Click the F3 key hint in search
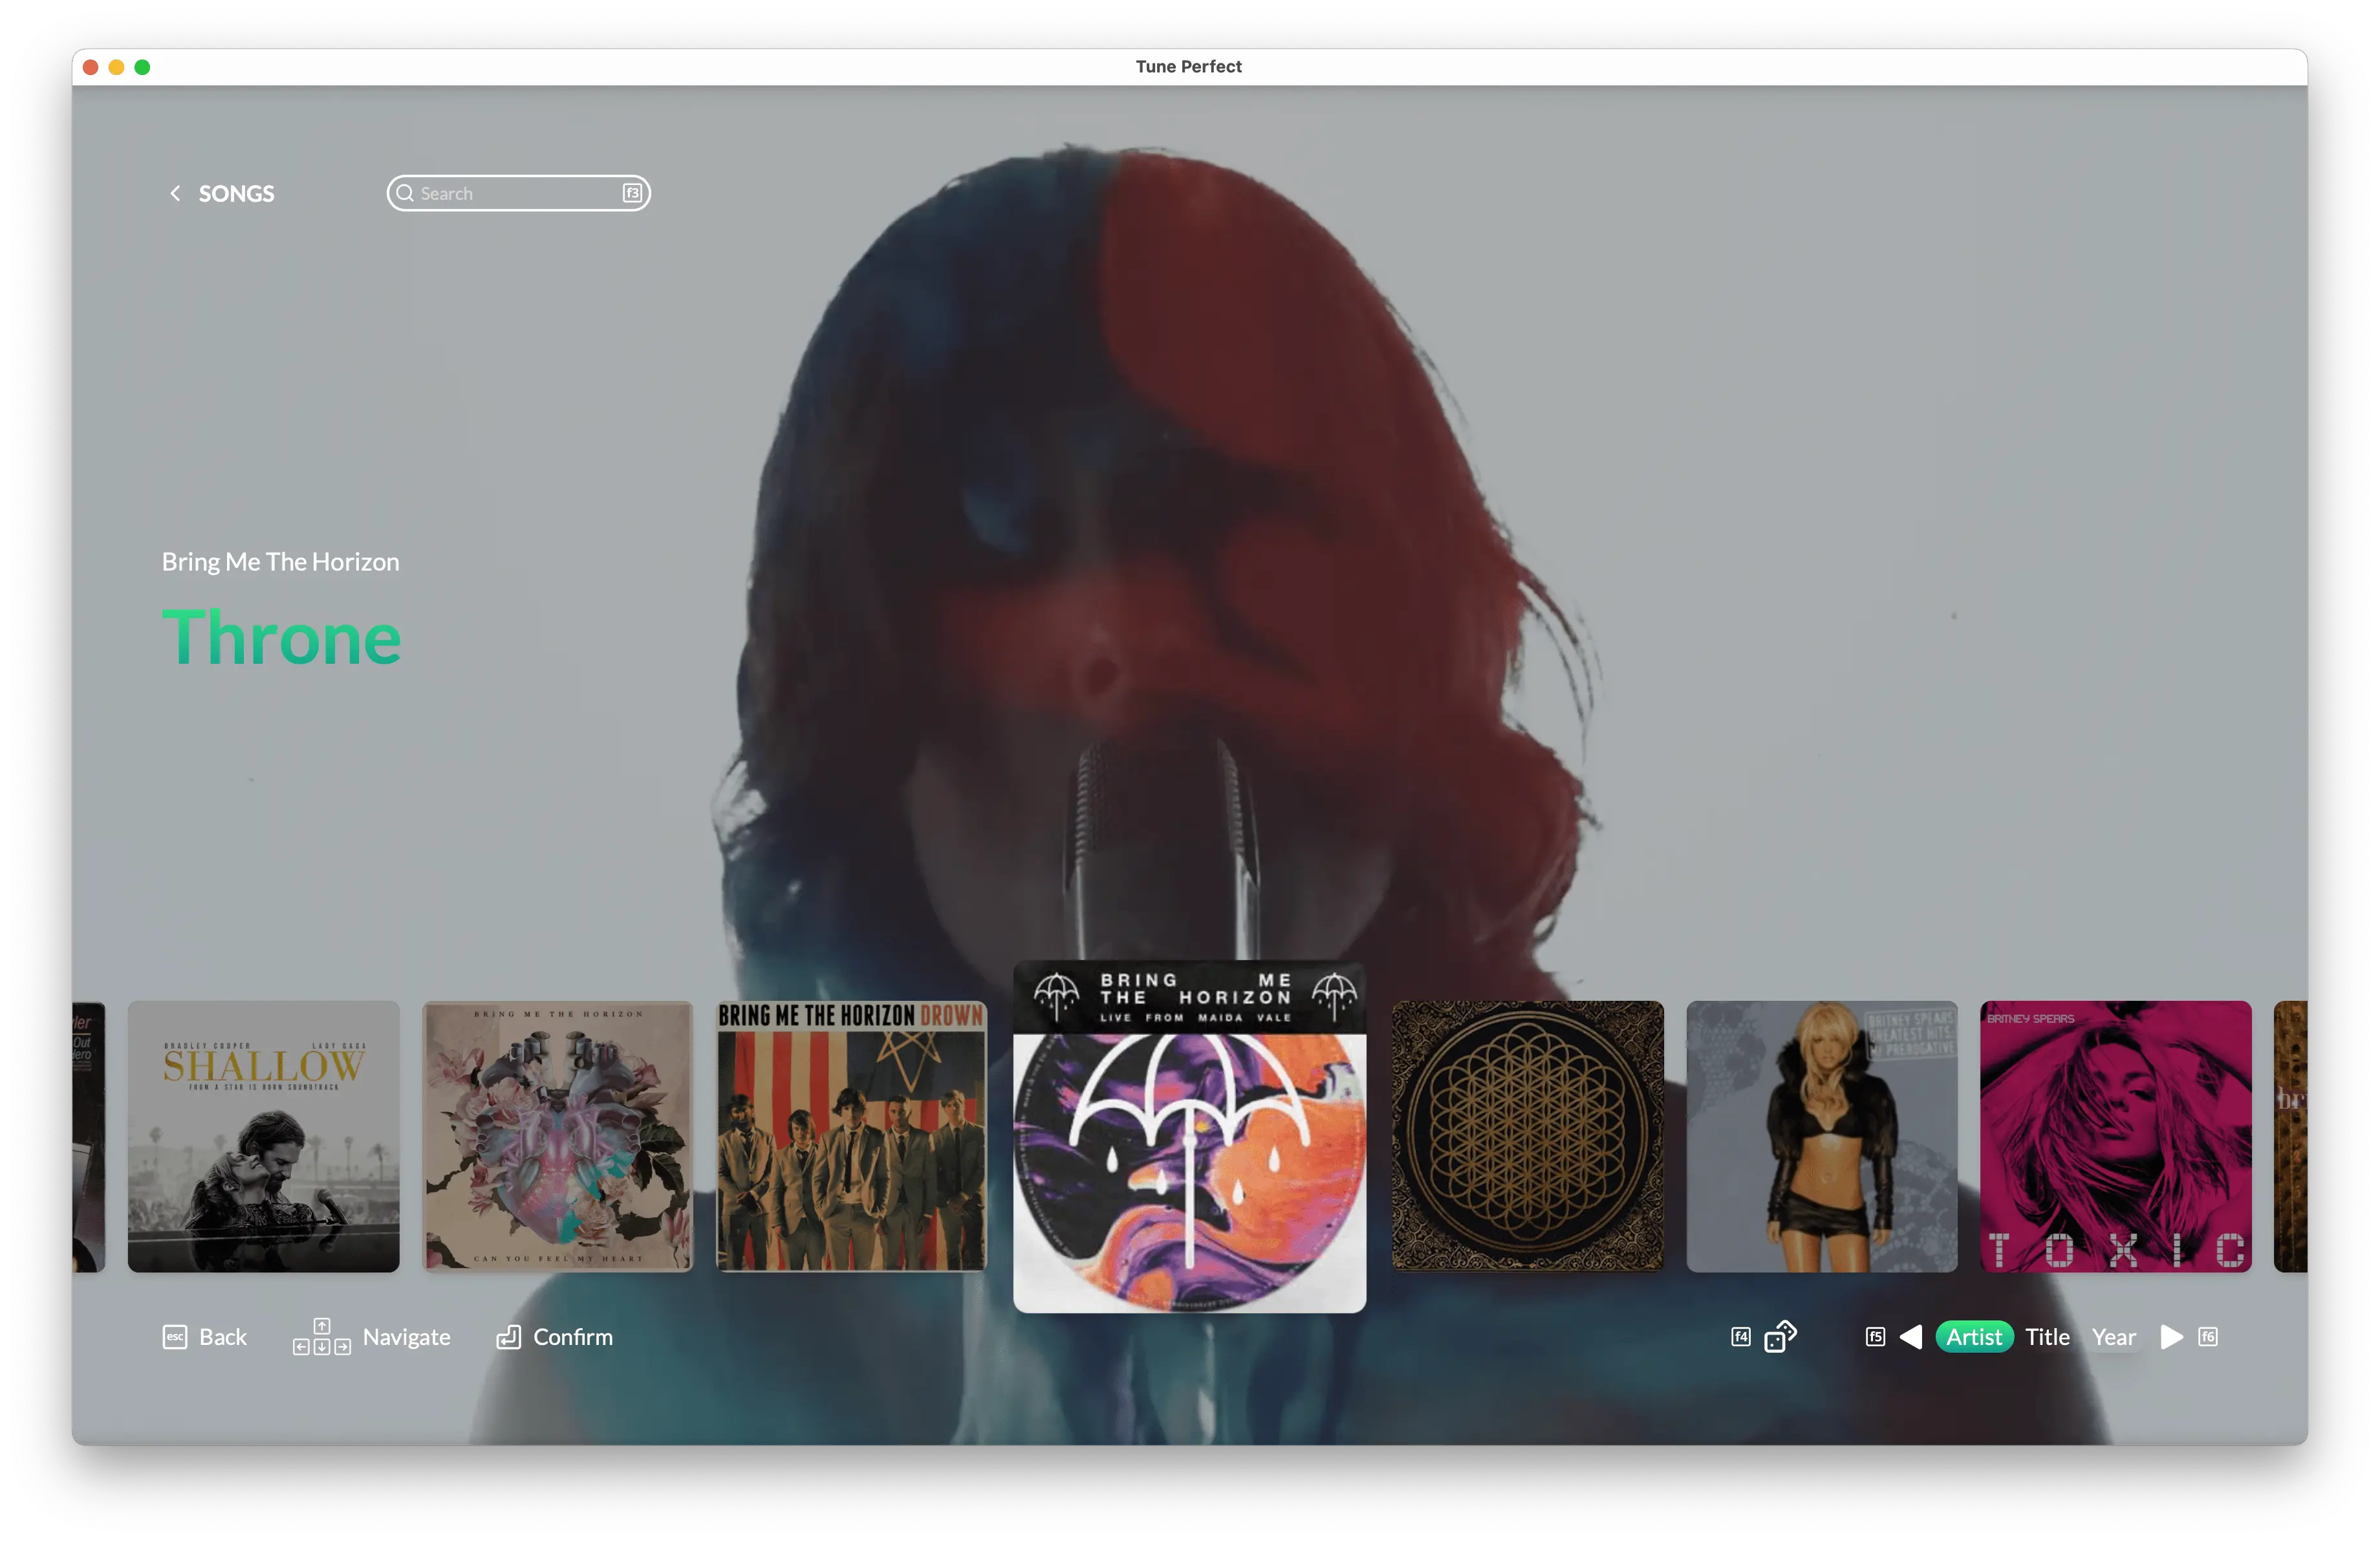Screen dimensions: 2380x1541 click(632, 193)
